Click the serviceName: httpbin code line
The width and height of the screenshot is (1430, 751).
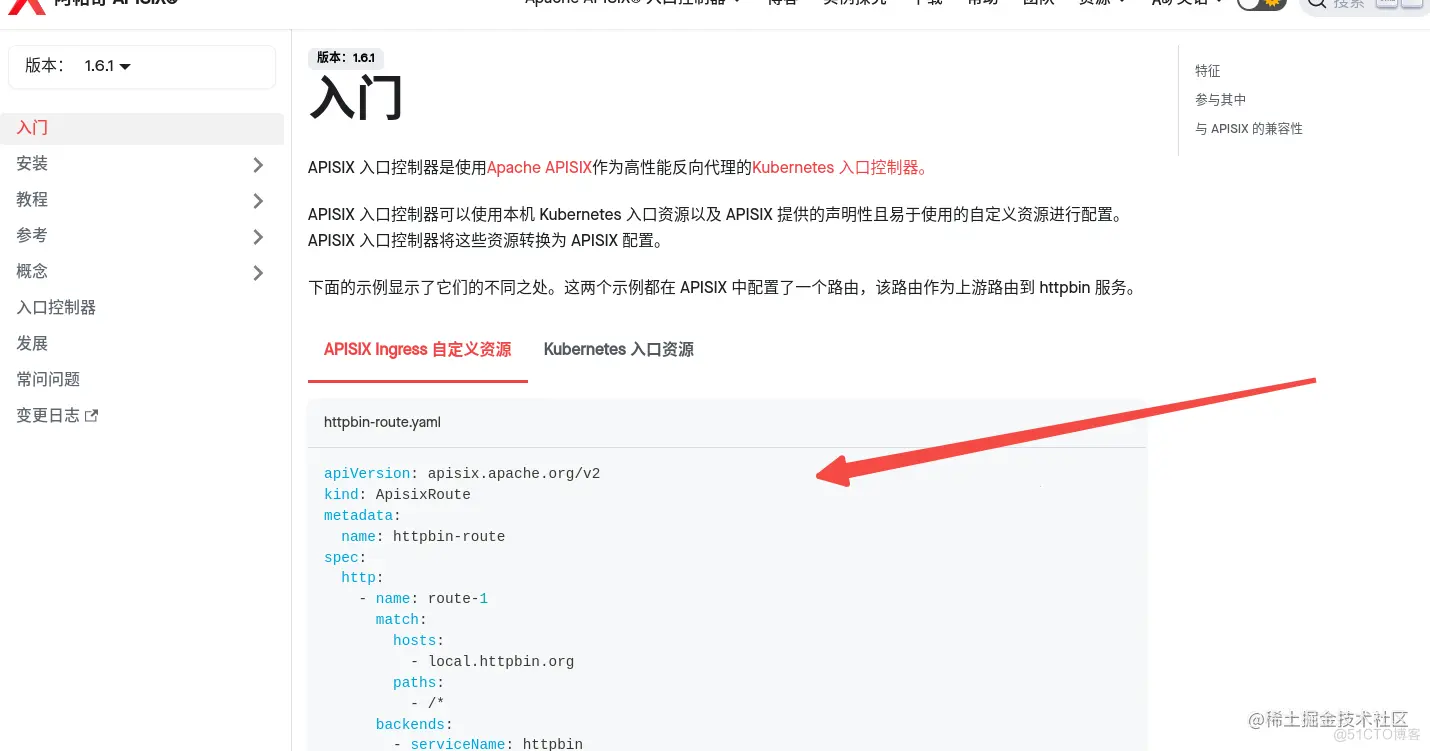tap(488, 744)
